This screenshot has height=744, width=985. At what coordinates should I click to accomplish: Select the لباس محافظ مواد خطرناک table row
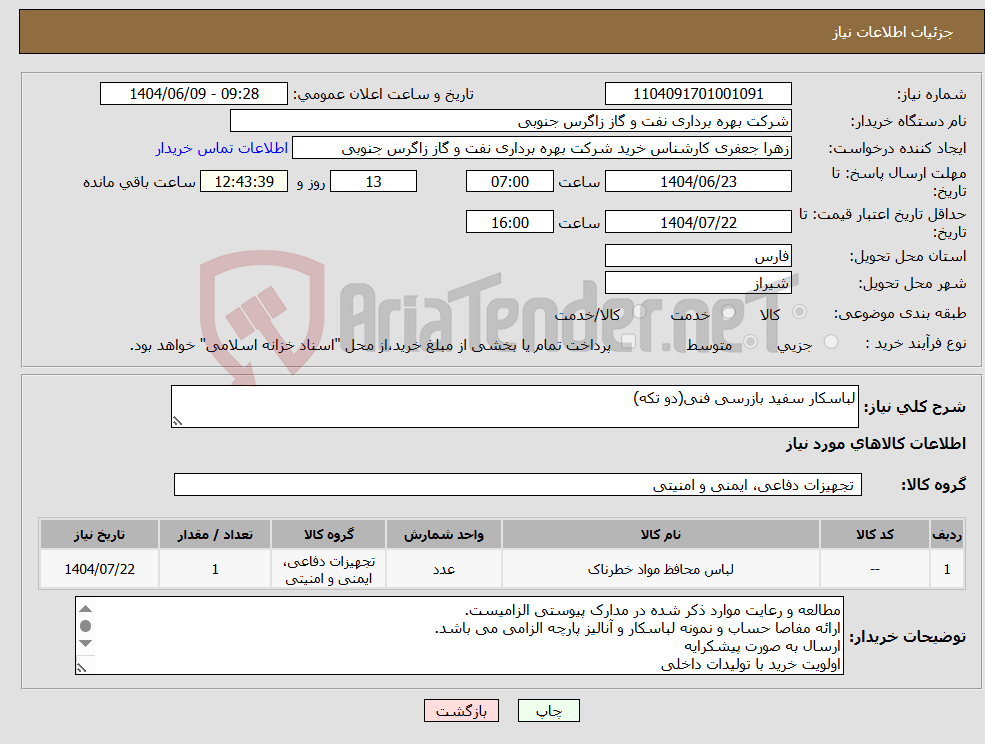tap(660, 568)
